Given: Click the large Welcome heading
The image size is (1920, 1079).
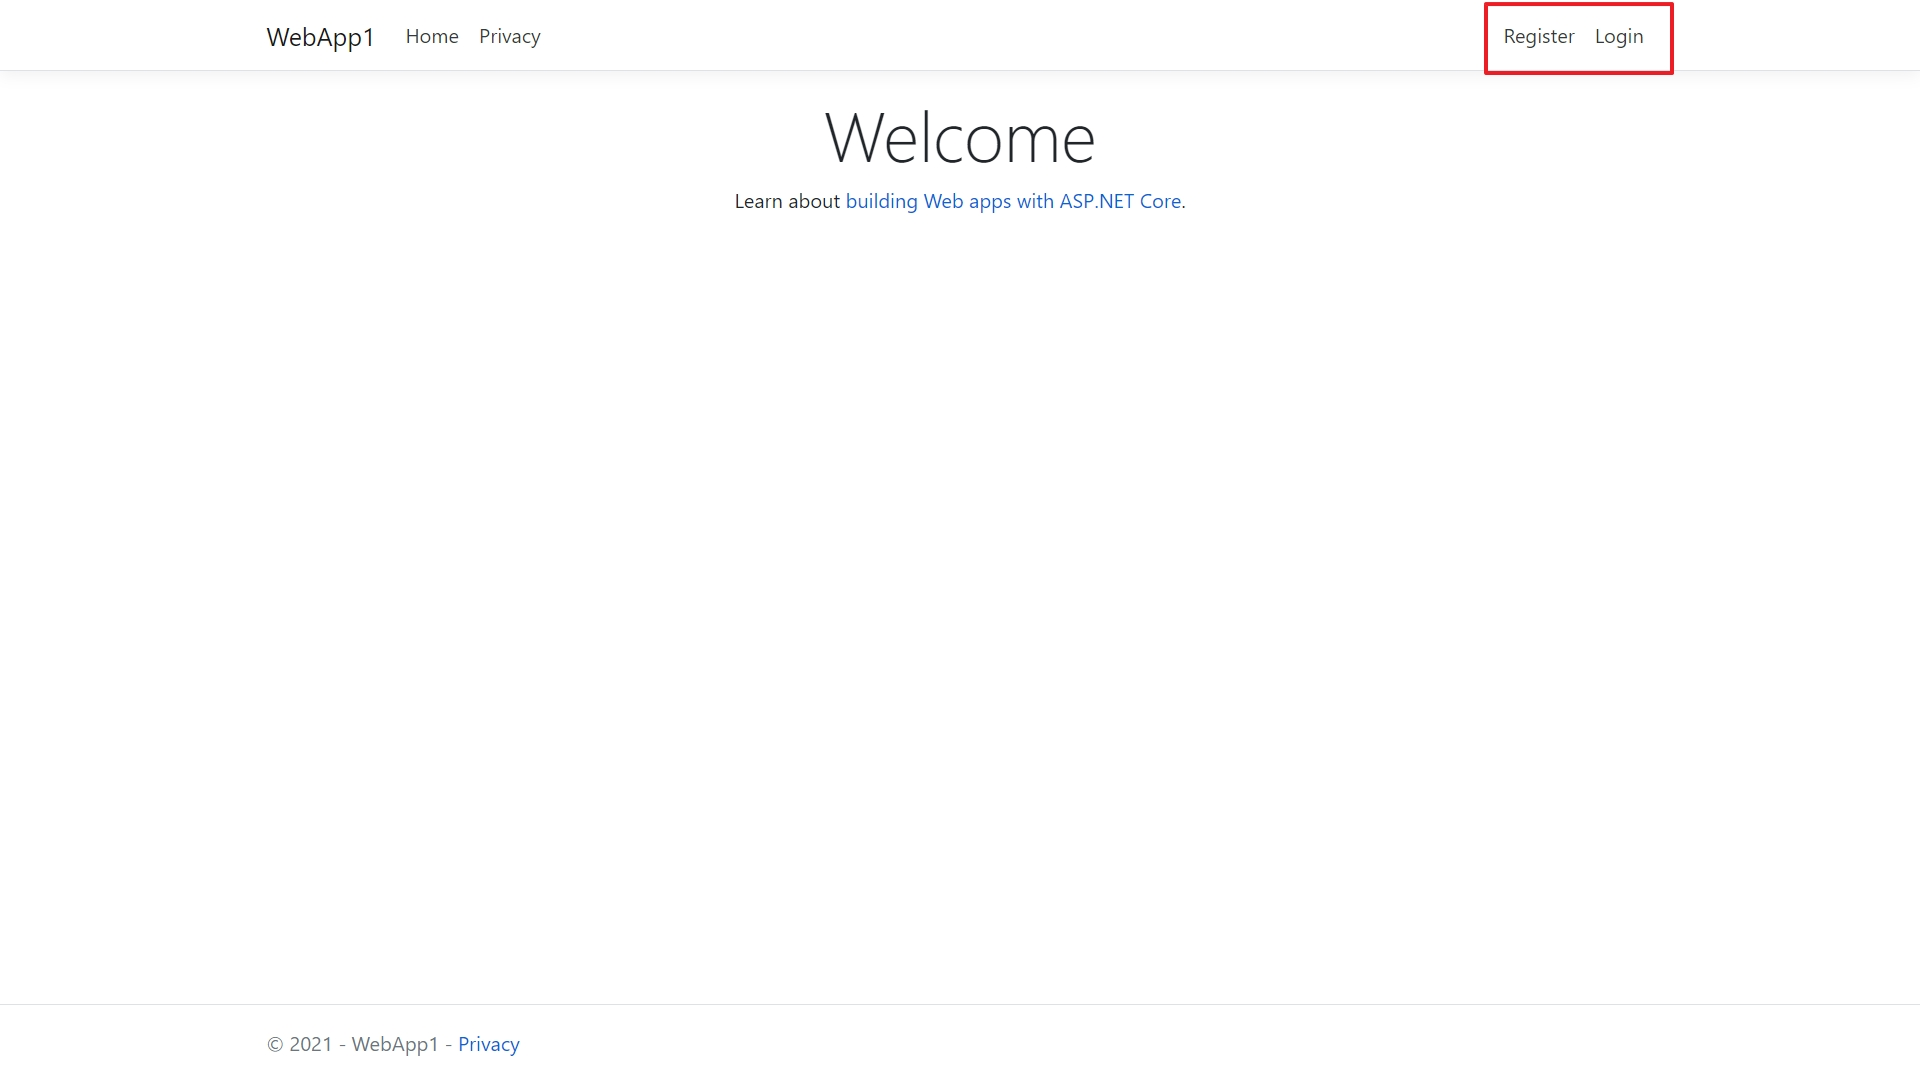Looking at the screenshot, I should (x=959, y=138).
